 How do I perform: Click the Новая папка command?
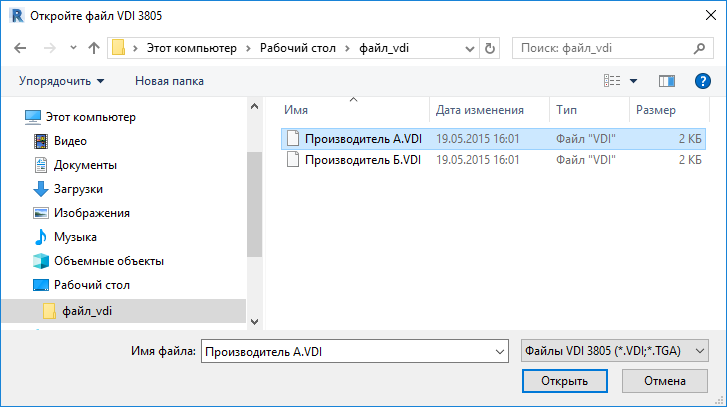169,81
